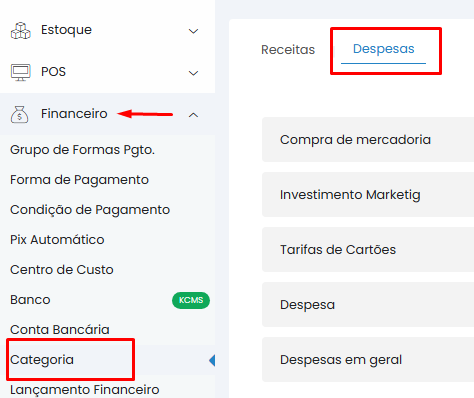Go to Condição de Pagamento

pyautogui.click(x=90, y=210)
